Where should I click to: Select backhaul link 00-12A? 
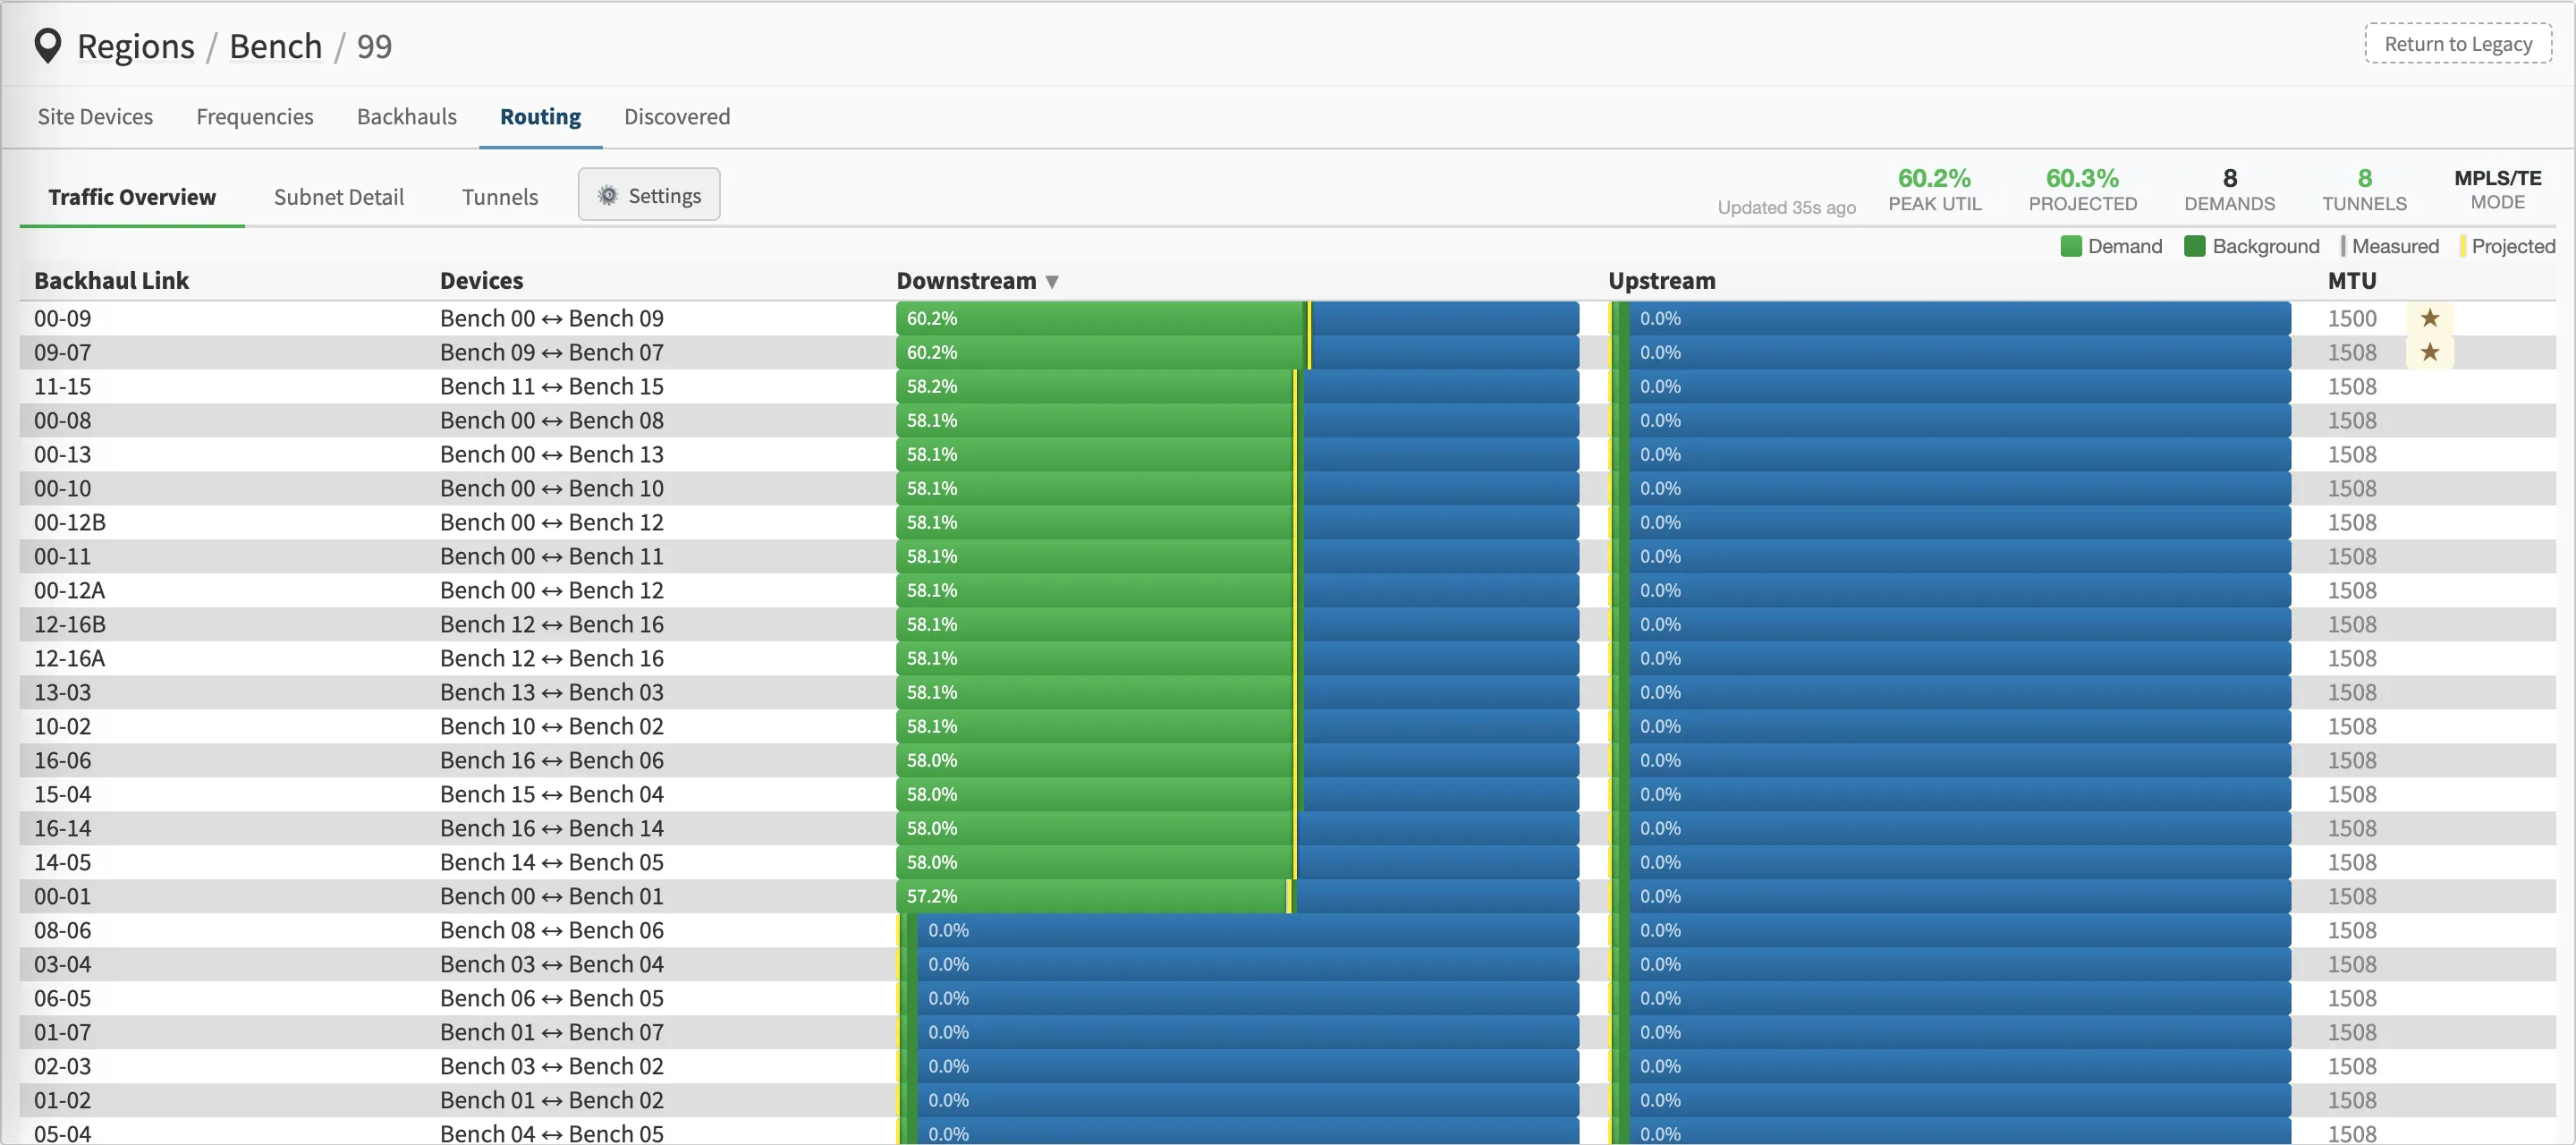tap(69, 590)
